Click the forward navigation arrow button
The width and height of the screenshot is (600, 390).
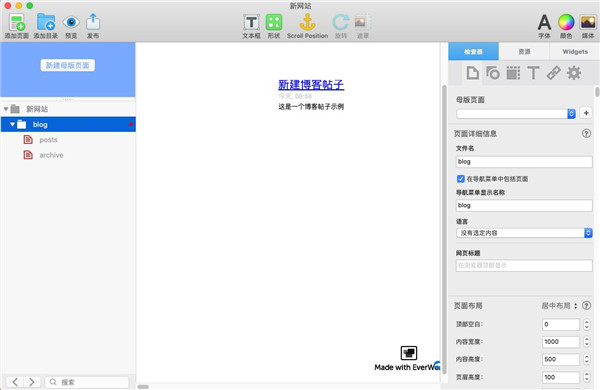pyautogui.click(x=32, y=382)
